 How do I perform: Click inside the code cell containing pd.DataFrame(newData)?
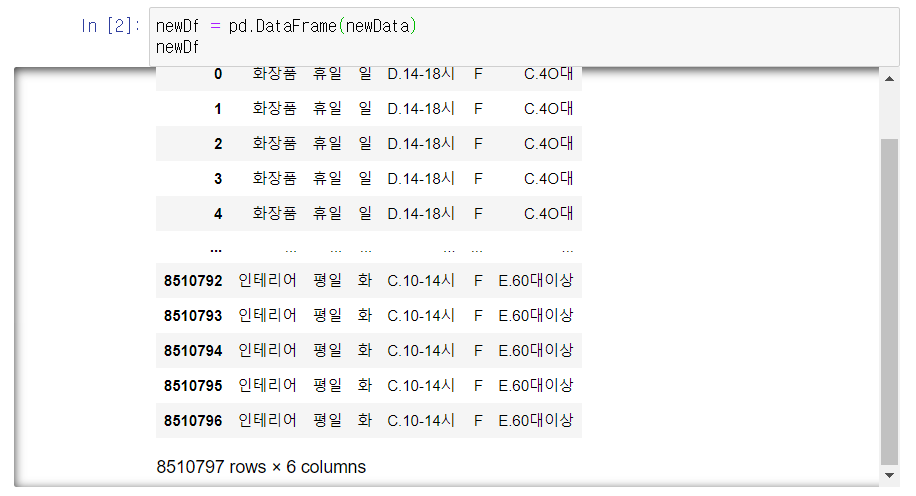(524, 37)
